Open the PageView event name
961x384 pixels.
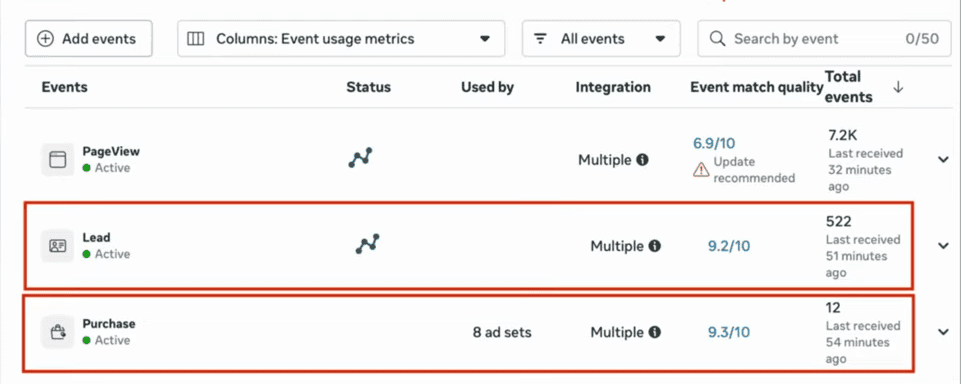(111, 151)
